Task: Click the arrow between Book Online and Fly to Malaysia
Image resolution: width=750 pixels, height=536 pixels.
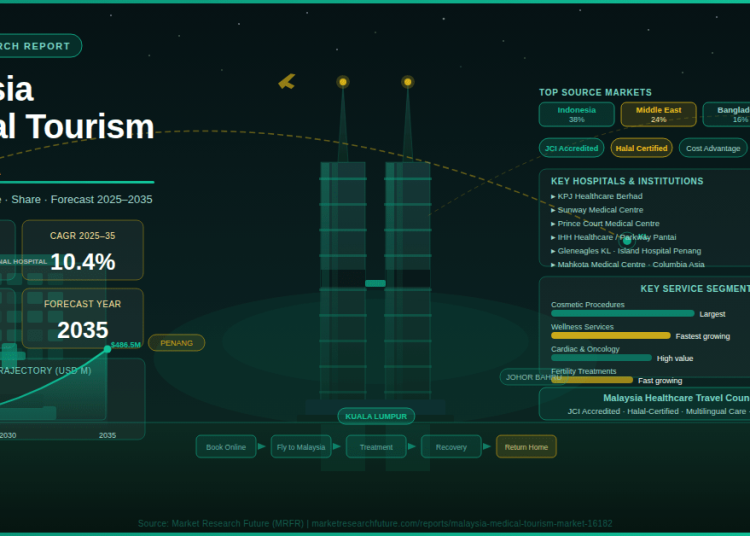Action: point(262,447)
